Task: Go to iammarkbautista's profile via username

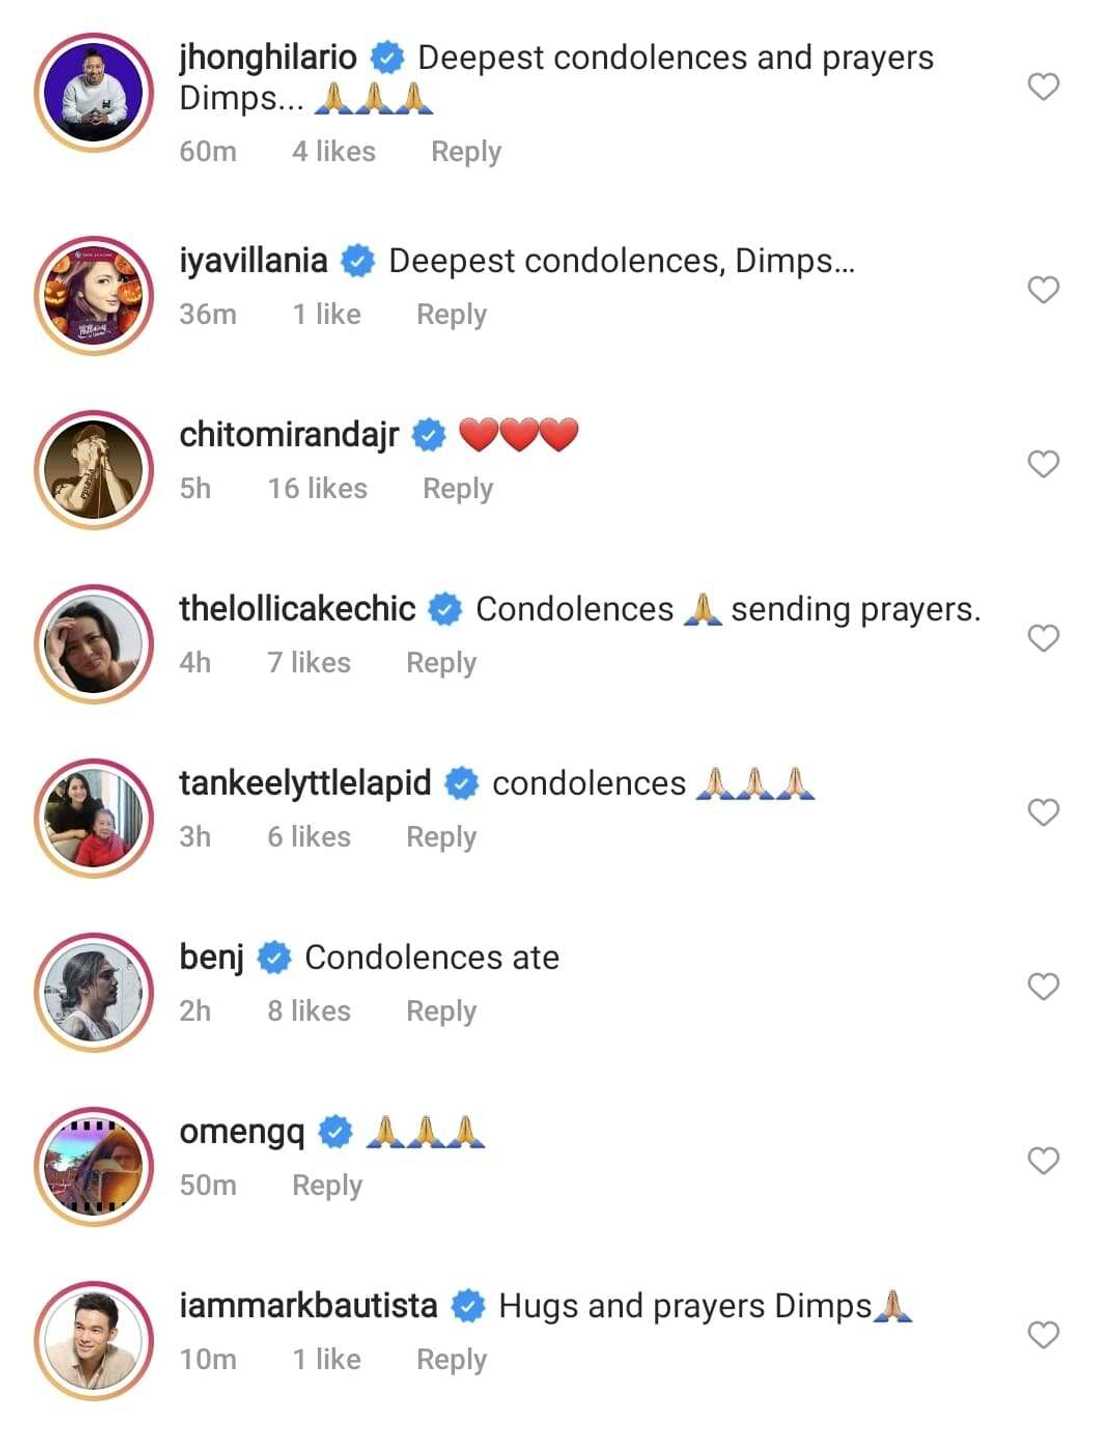Action: [x=308, y=1306]
